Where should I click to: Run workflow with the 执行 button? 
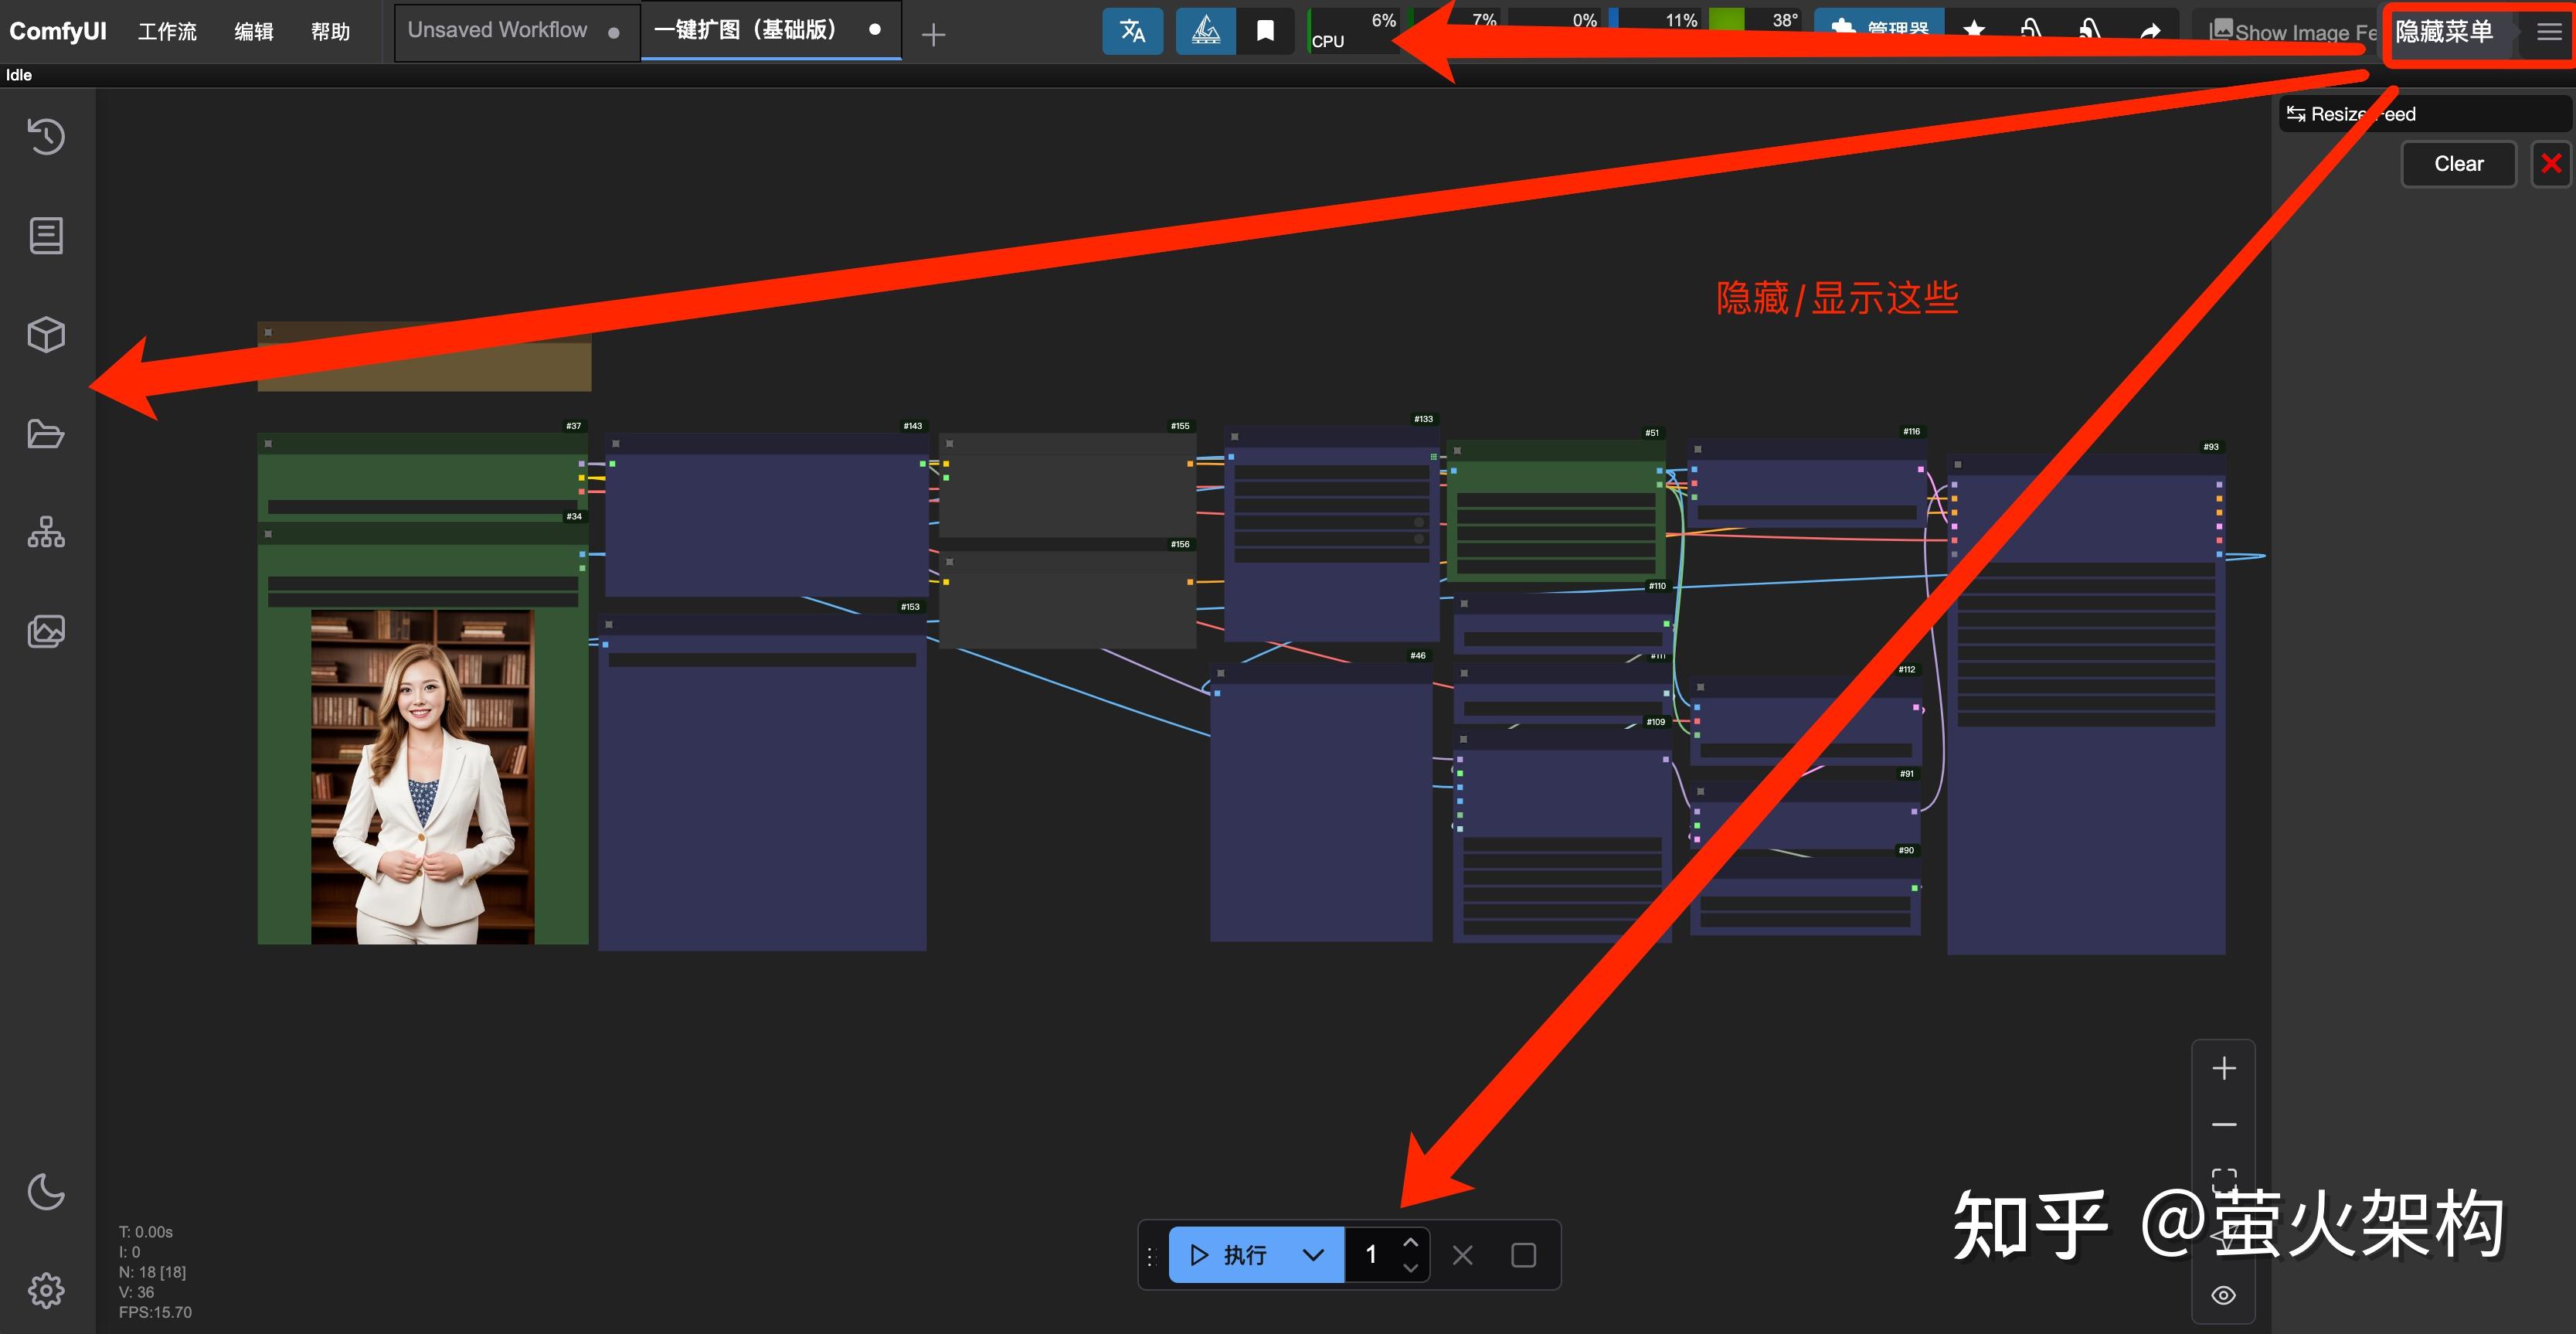[x=1230, y=1255]
